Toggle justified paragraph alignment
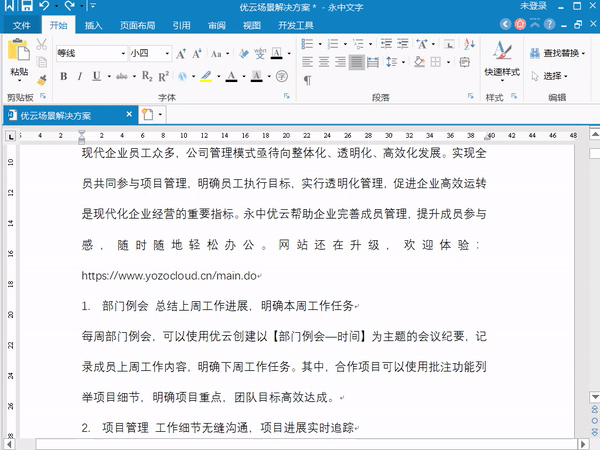Viewport: 600px width, 450px height. tap(356, 63)
